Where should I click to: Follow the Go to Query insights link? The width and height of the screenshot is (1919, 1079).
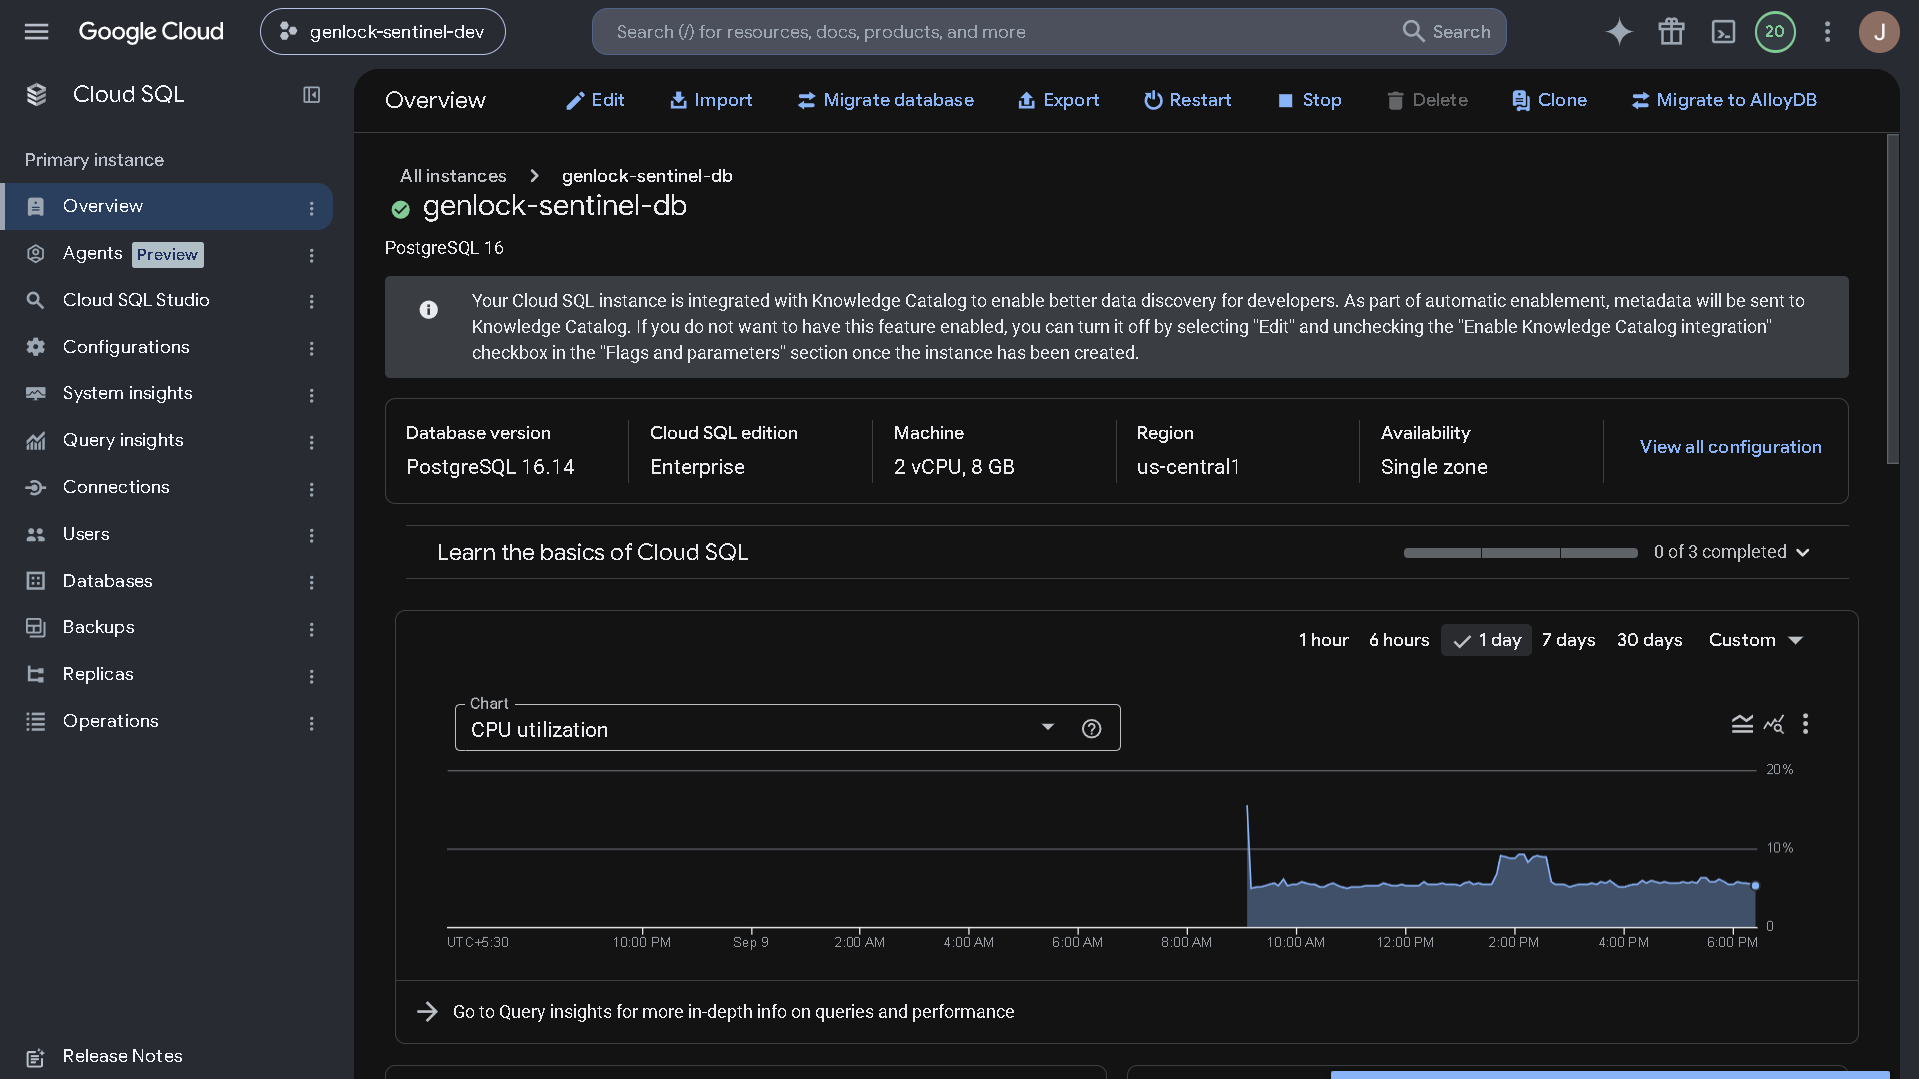[x=733, y=1012]
